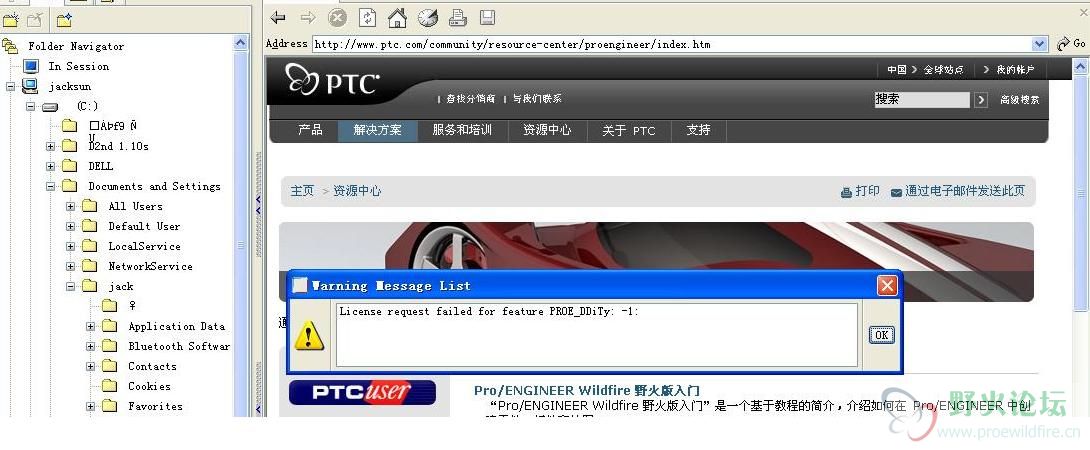The width and height of the screenshot is (1090, 450).
Task: Click the 高级搜索 link
Action: 1020,99
